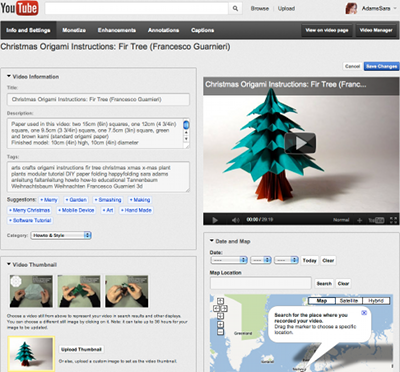Clear the map location field
Image resolution: width=400 pixels, height=372 pixels.
(x=343, y=284)
